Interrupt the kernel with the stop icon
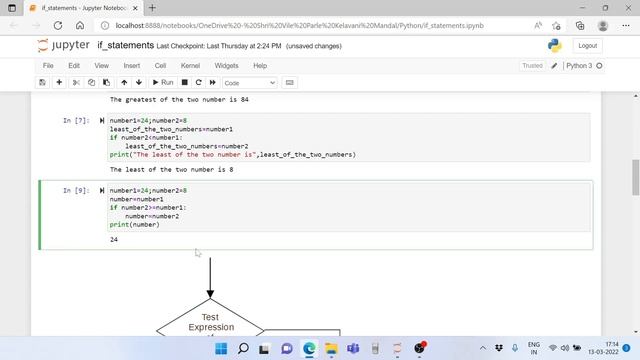640x360 pixels. tap(184, 82)
